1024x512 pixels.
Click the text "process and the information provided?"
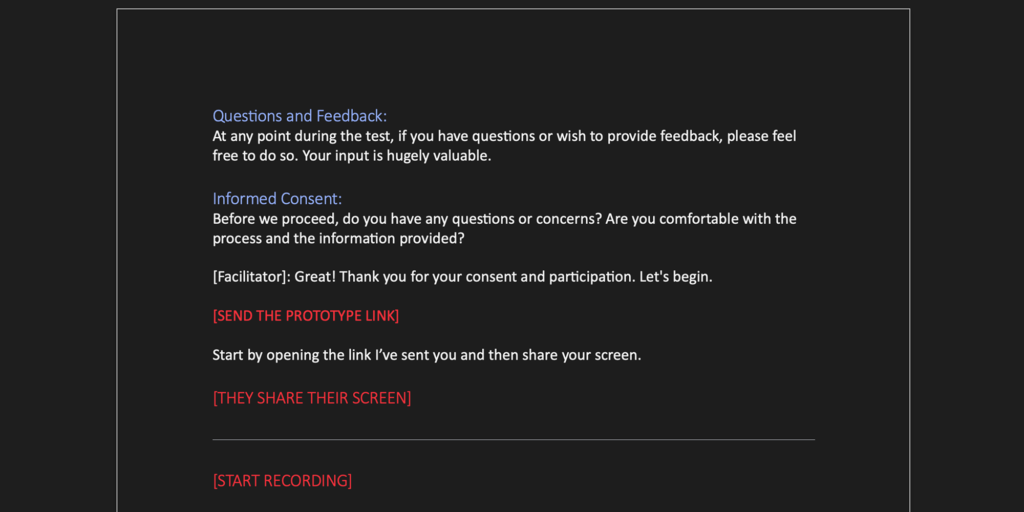[338, 239]
